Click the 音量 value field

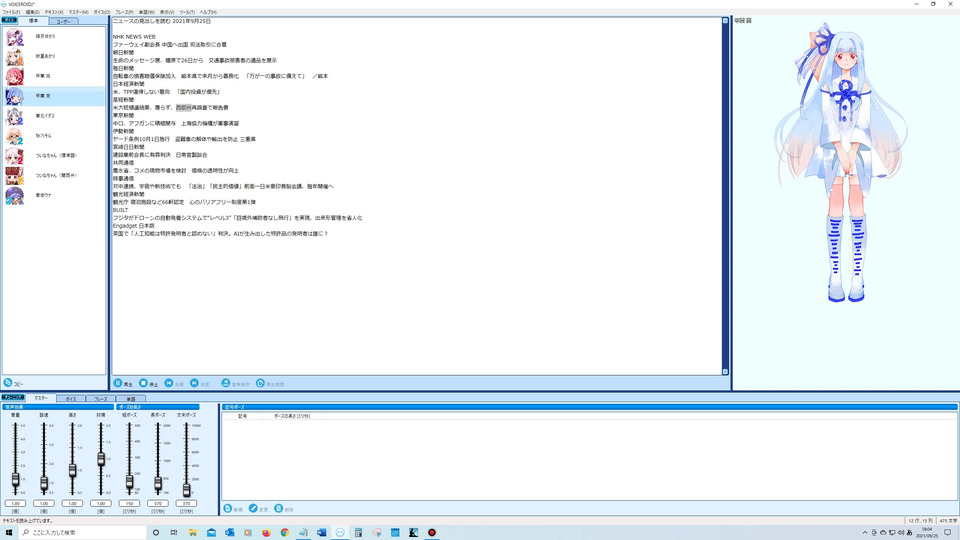15,503
